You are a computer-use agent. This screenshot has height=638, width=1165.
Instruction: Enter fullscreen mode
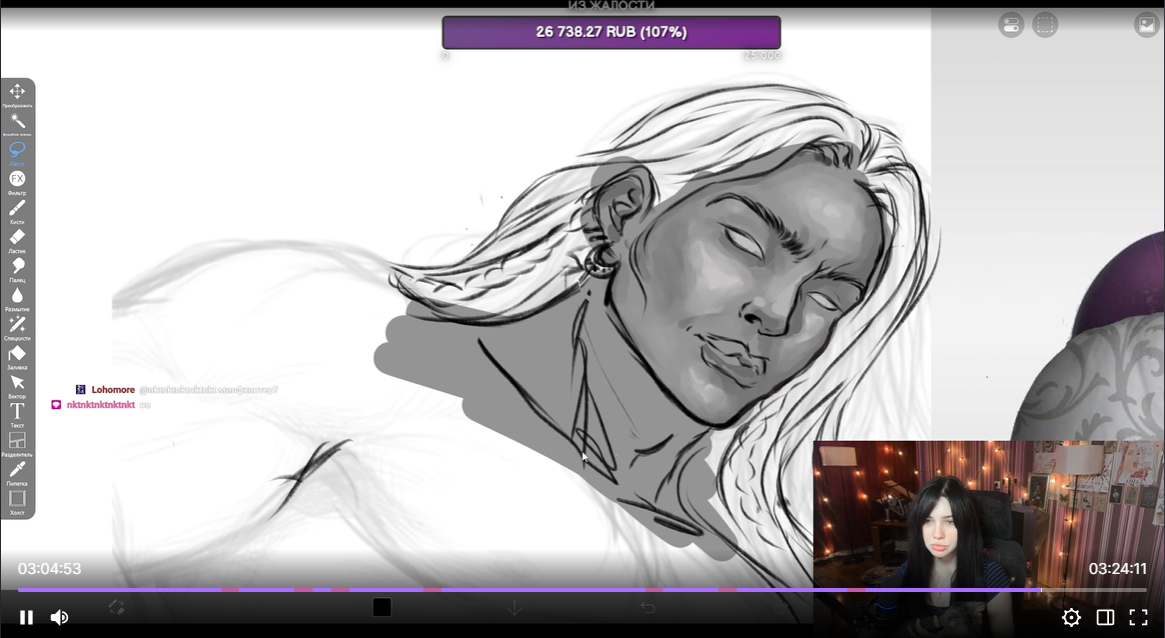coord(1138,617)
